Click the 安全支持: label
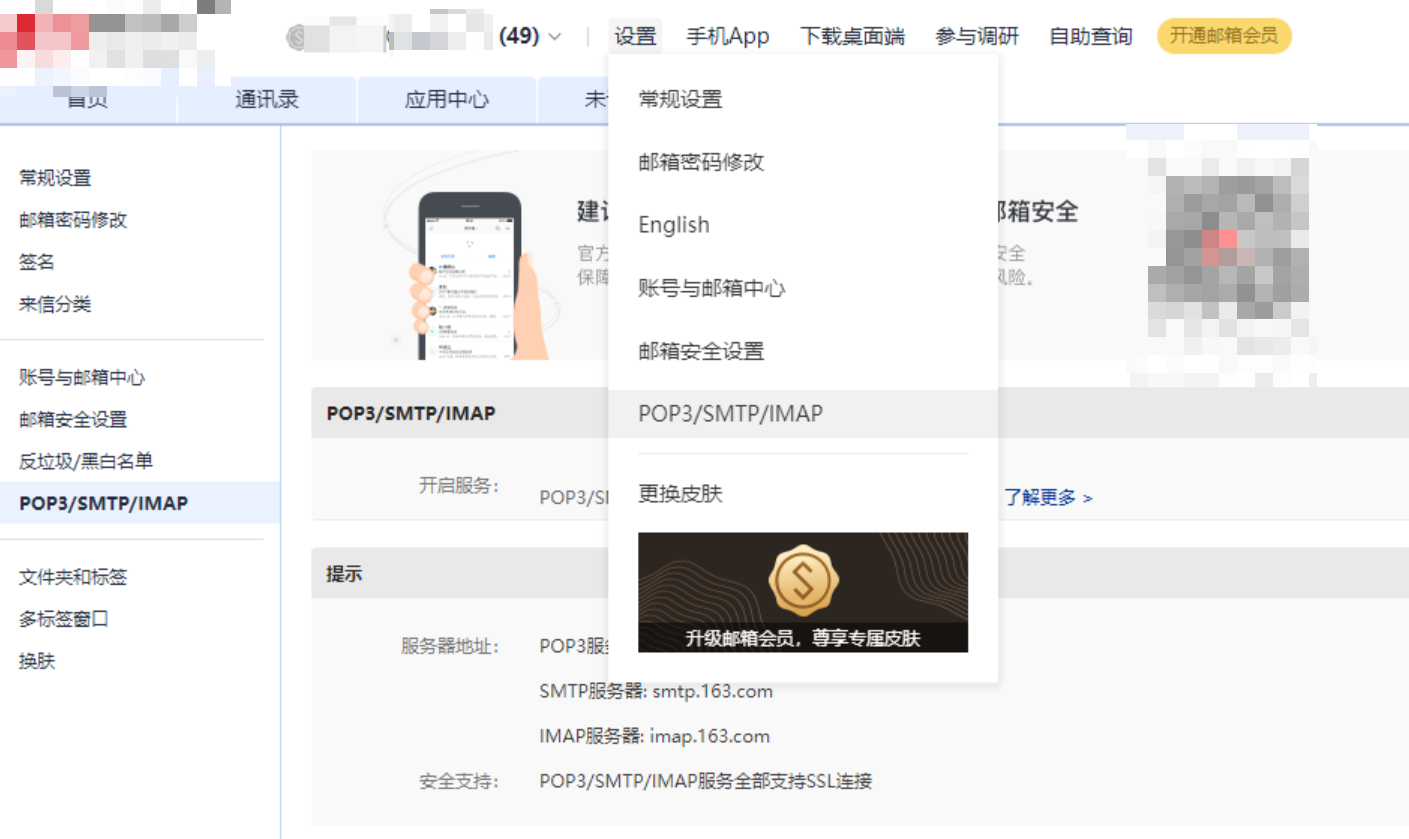This screenshot has height=839, width=1409. pyautogui.click(x=459, y=781)
